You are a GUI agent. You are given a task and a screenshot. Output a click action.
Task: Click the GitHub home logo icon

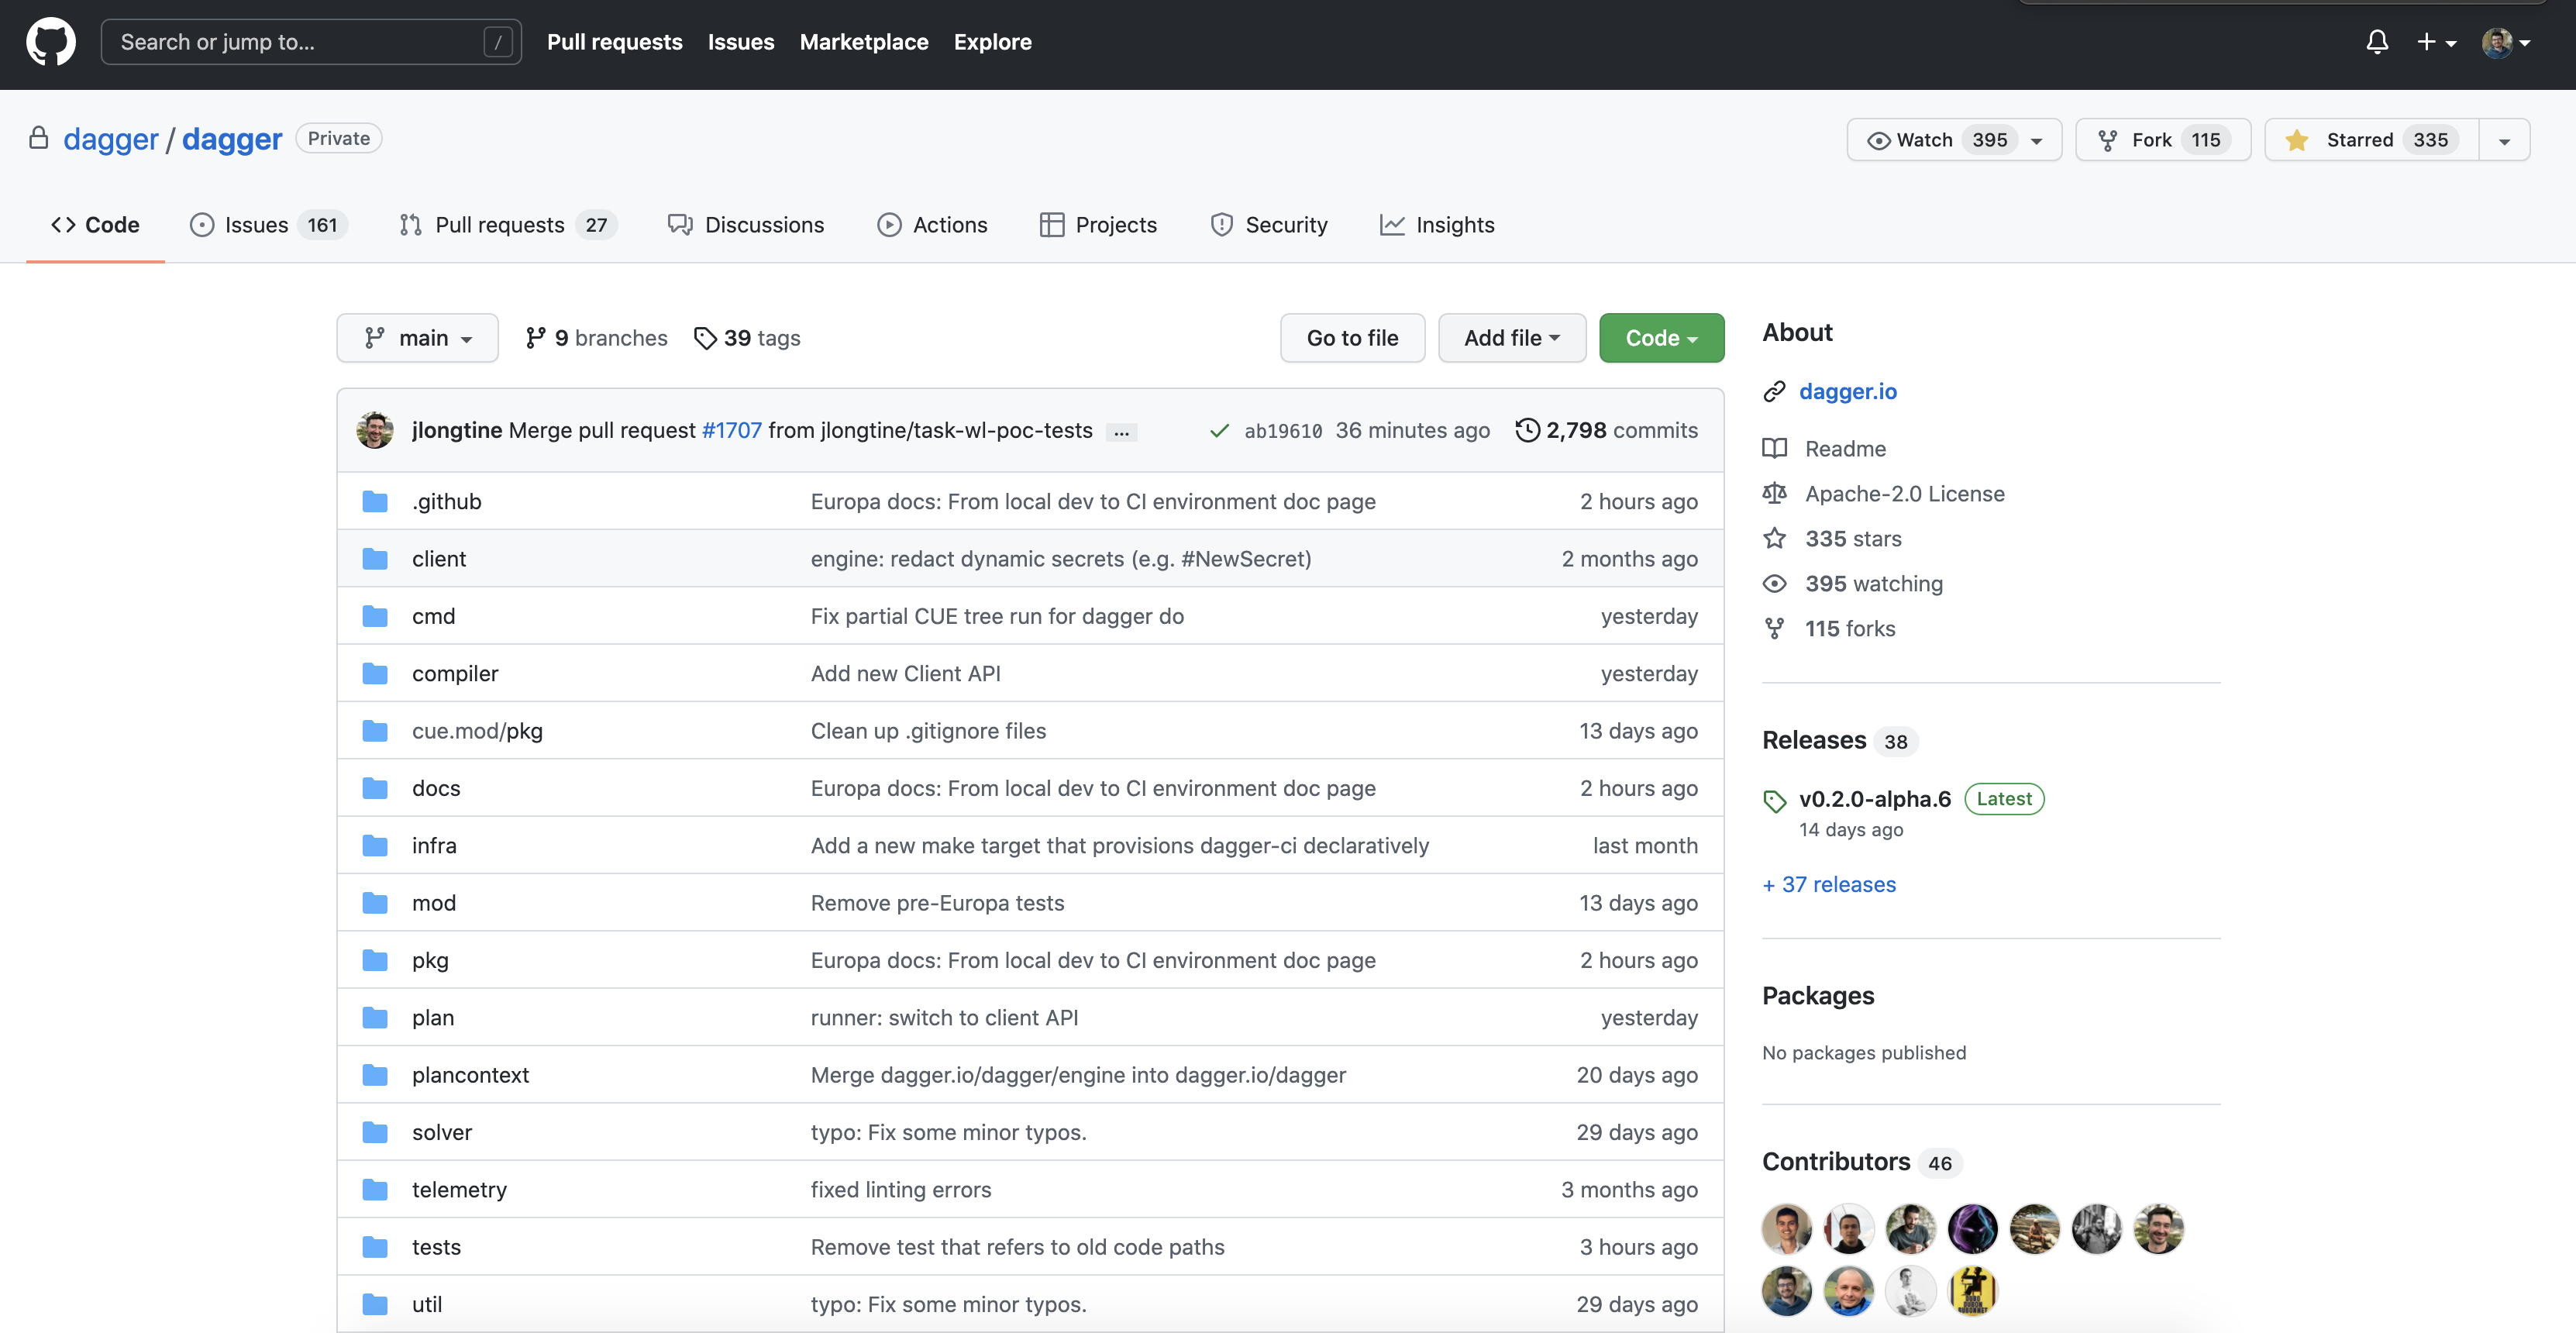click(x=50, y=41)
